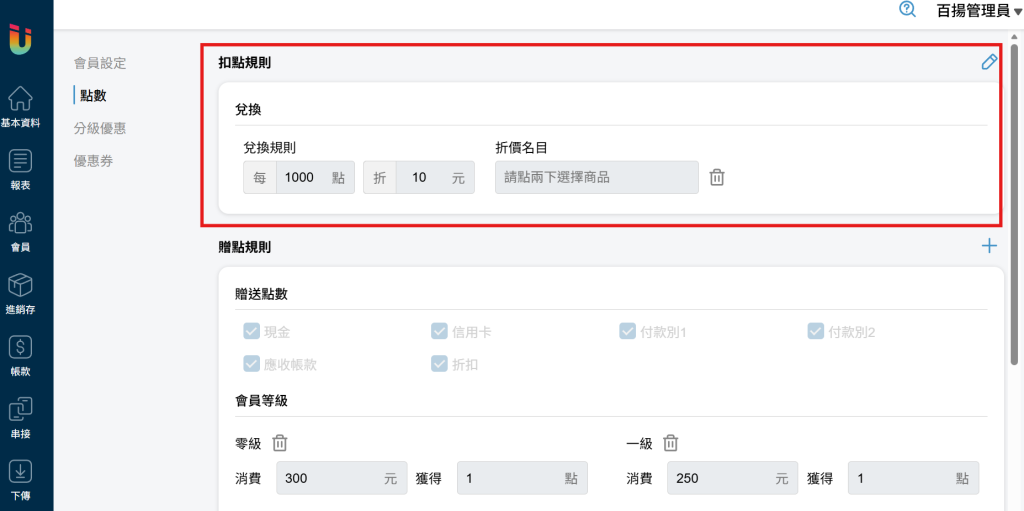Toggle the 現金 checkbox
Viewport: 1024px width, 511px height.
tap(252, 331)
